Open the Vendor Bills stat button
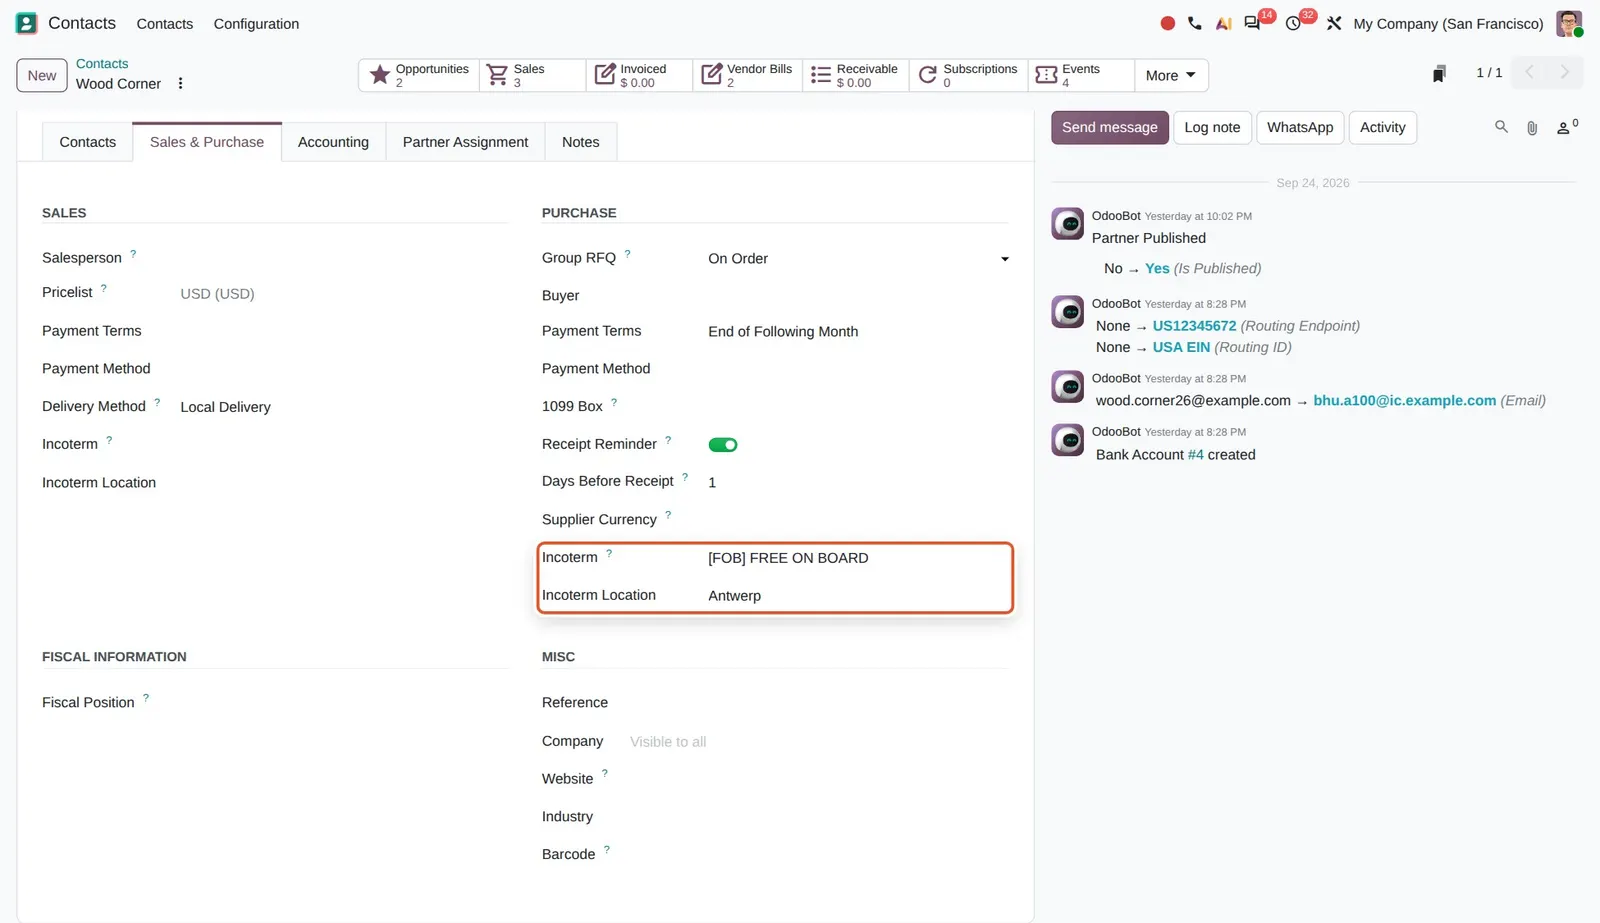The image size is (1600, 923). point(747,75)
